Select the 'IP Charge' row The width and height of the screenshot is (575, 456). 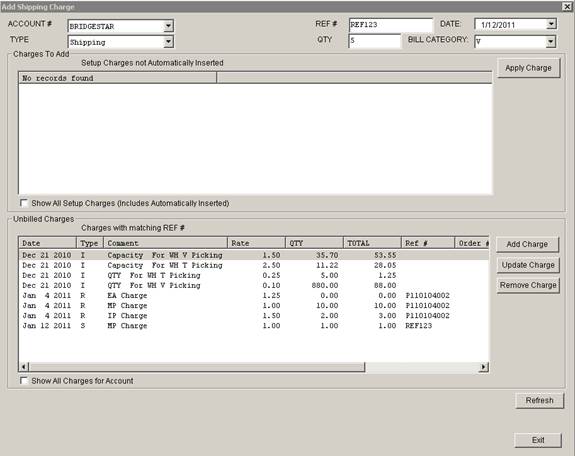pyautogui.click(x=254, y=315)
